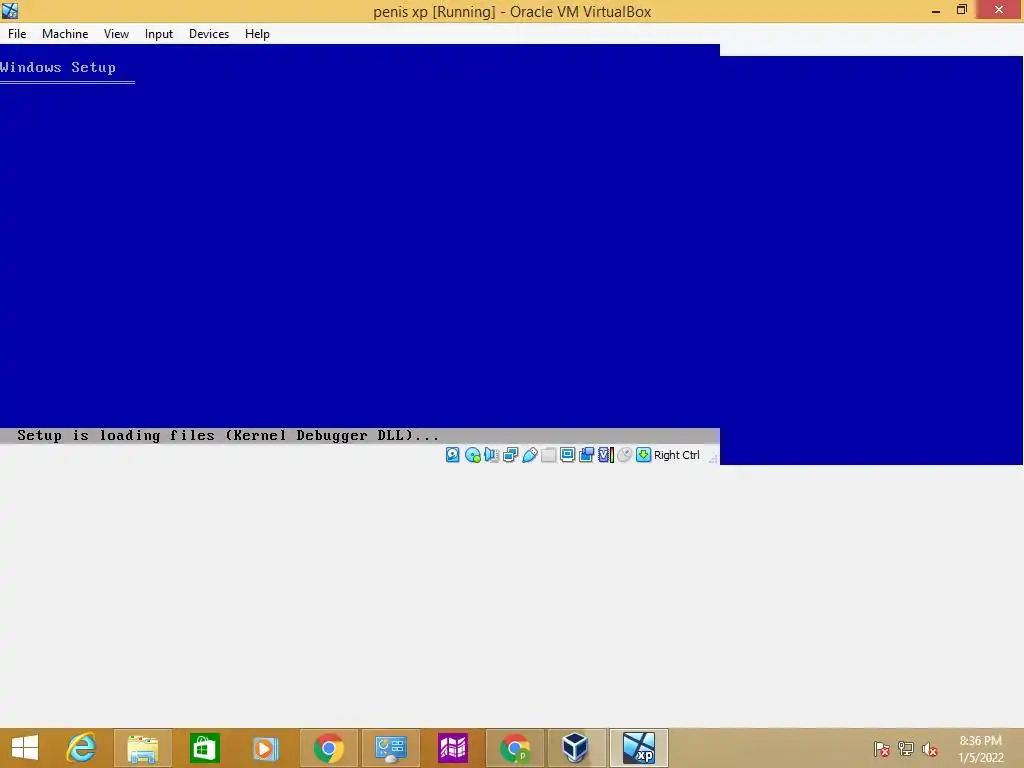Viewport: 1024px width, 768px height.
Task: Click the recording status icon
Action: click(x=586, y=455)
